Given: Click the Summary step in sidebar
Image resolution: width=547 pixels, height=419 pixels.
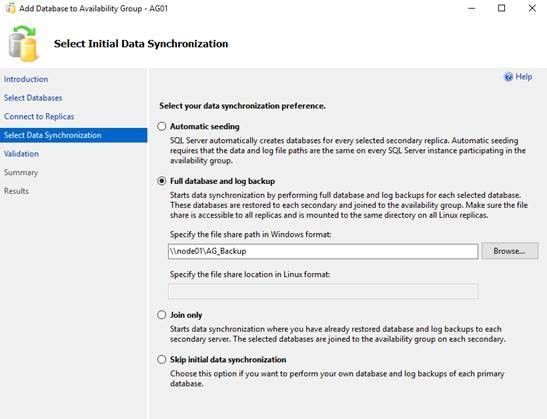Looking at the screenshot, I should [x=21, y=172].
